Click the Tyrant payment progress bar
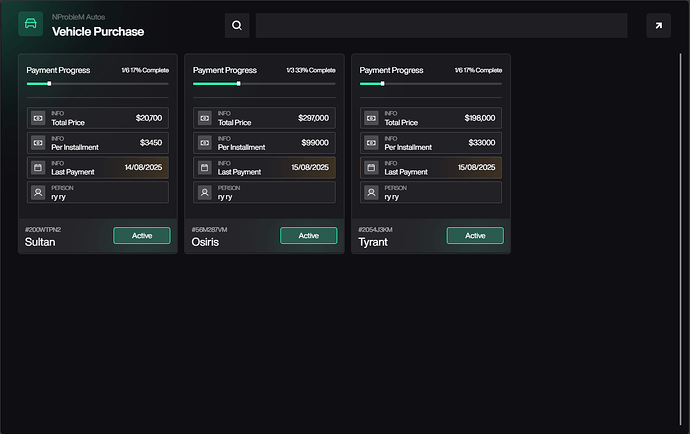Image resolution: width=690 pixels, height=434 pixels. click(x=430, y=84)
